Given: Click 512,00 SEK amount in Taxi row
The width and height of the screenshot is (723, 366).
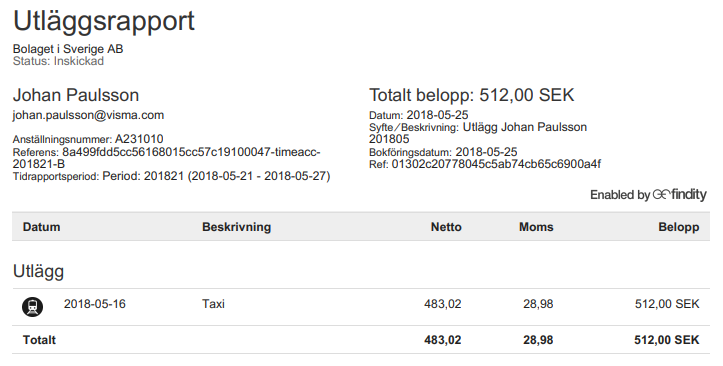Looking at the screenshot, I should pyautogui.click(x=667, y=304).
